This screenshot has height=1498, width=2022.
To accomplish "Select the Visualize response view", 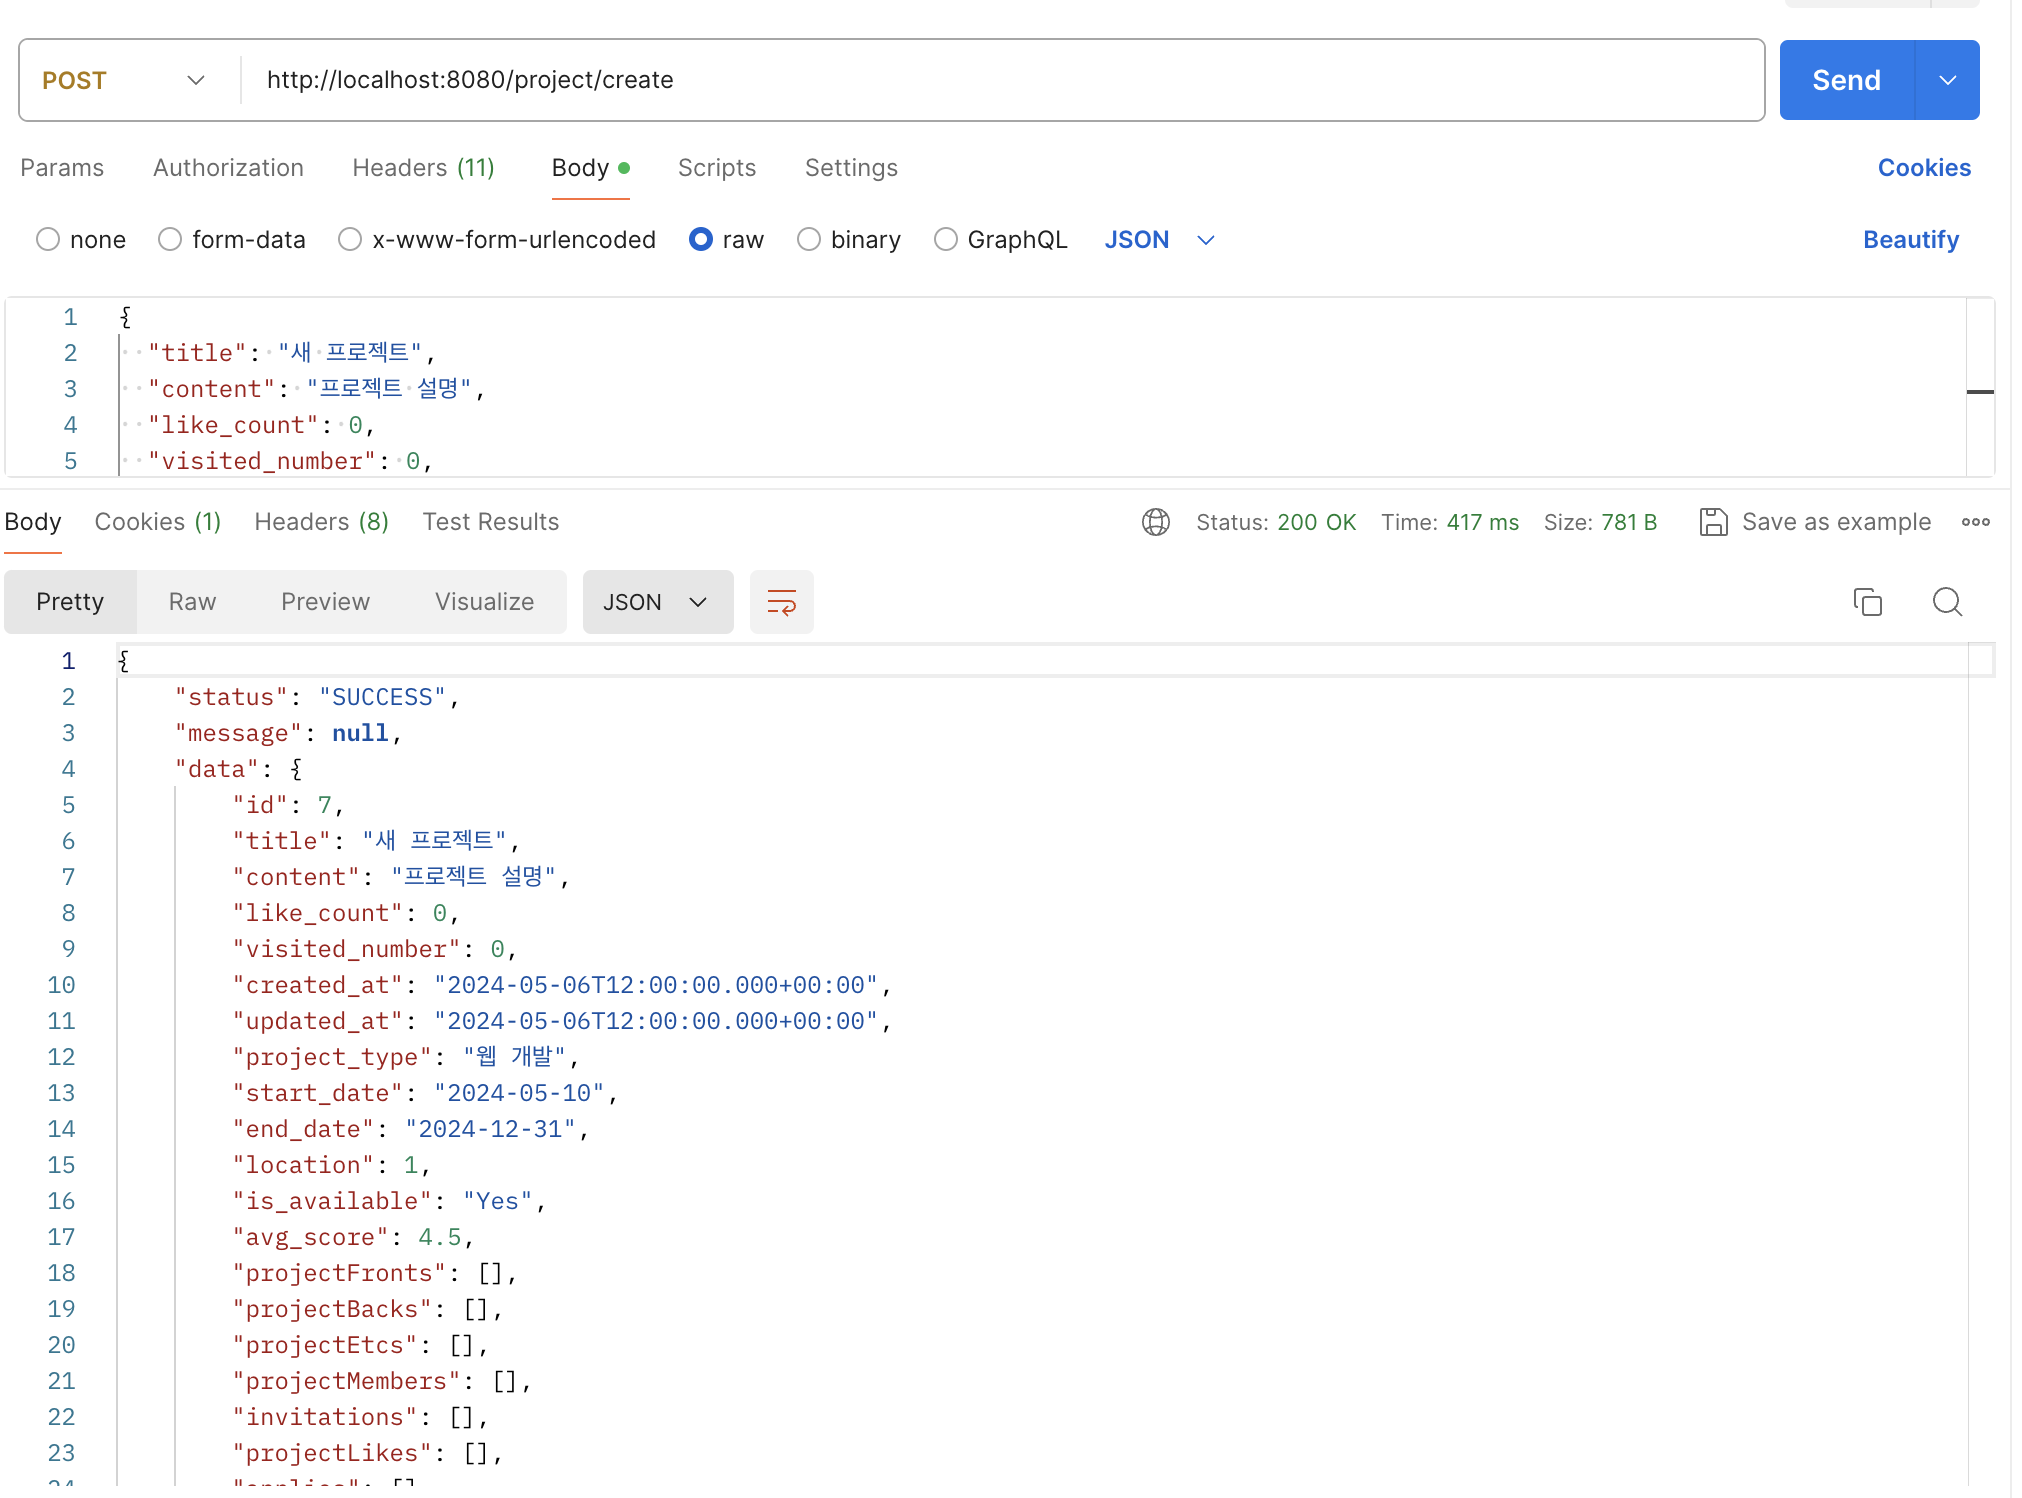I will 484,602.
